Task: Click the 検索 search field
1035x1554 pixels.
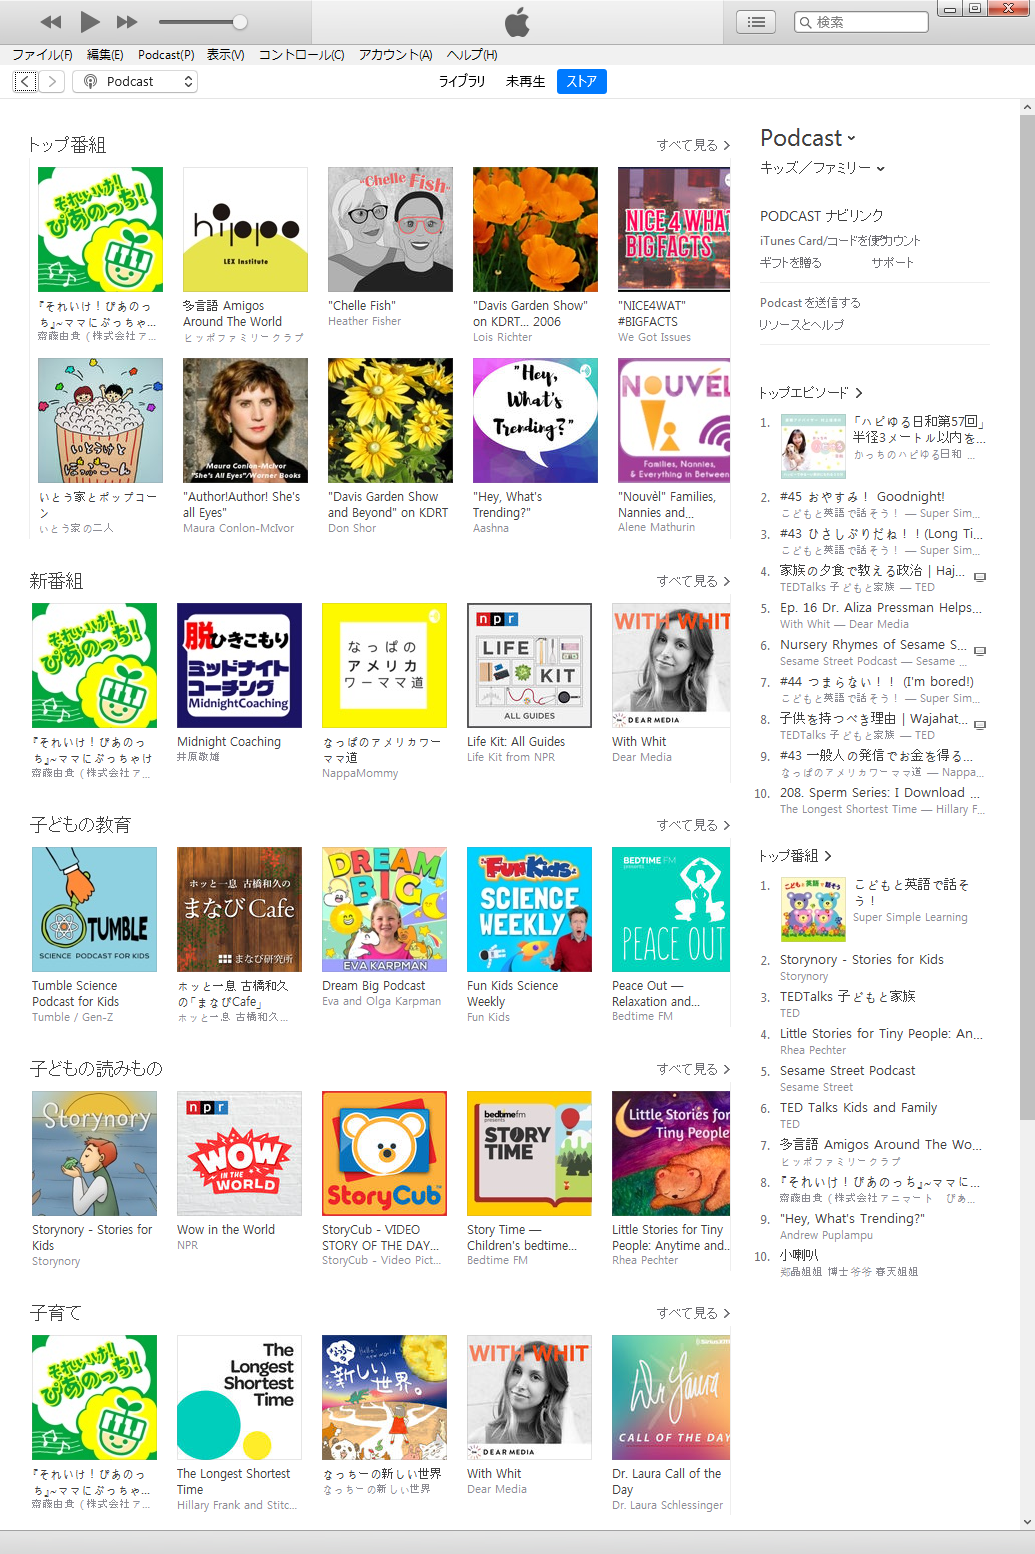Action: click(x=861, y=22)
